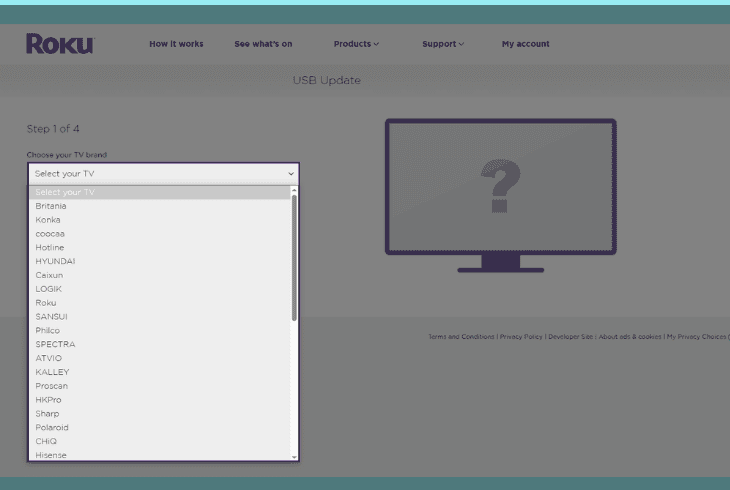Open About ads & cookies link
The height and width of the screenshot is (490, 730).
pos(629,336)
